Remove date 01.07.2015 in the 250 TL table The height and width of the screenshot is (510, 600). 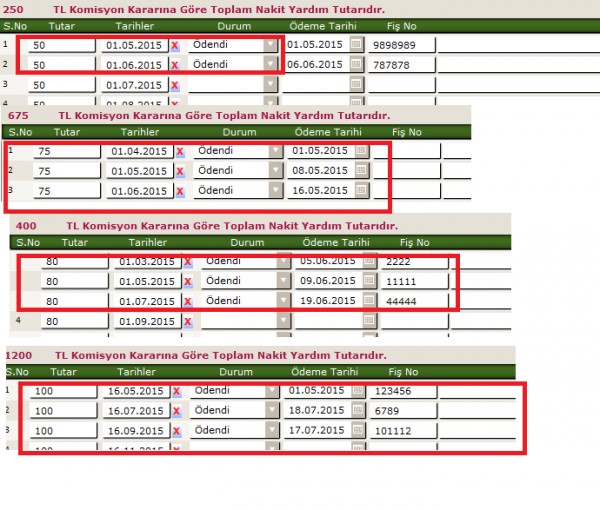175,85
